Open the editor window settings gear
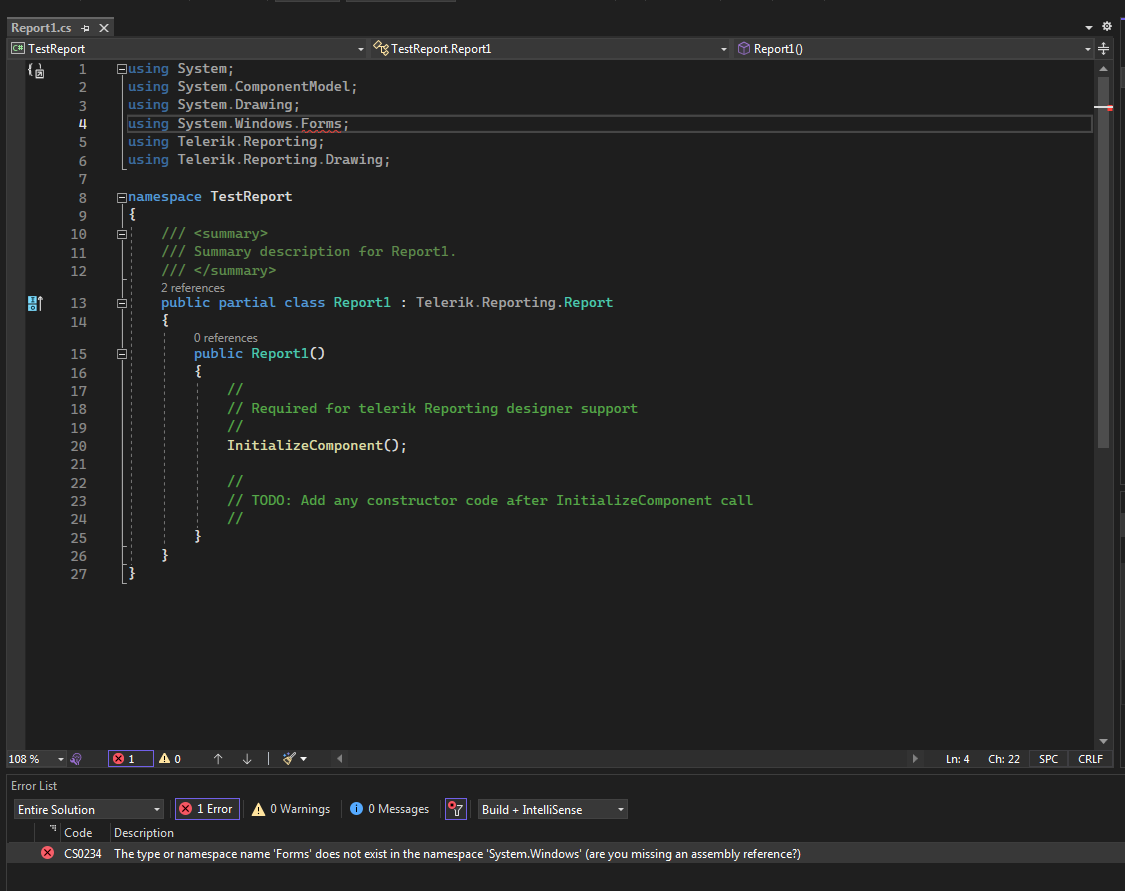 coord(1106,27)
